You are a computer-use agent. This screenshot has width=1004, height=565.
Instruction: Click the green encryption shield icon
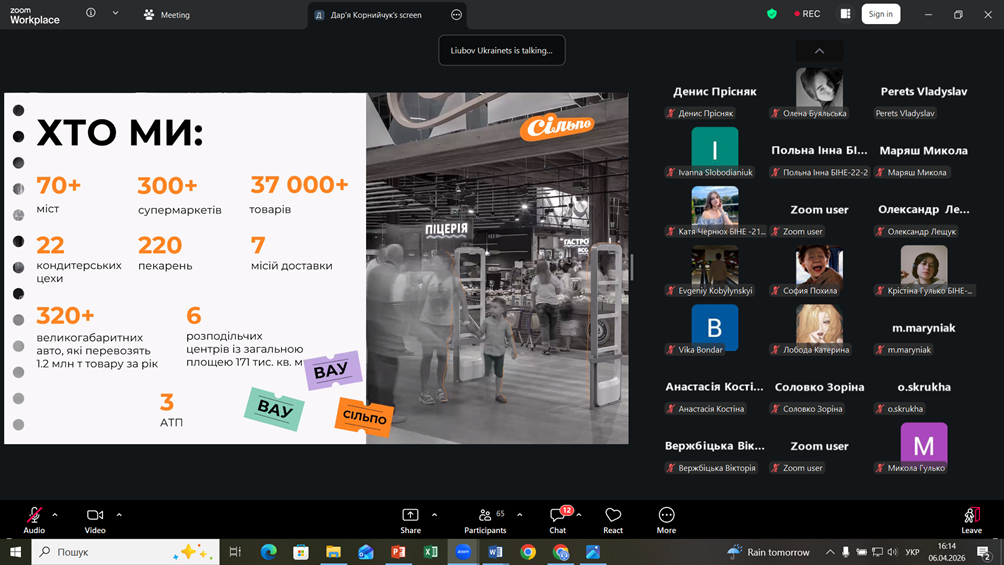click(x=771, y=14)
